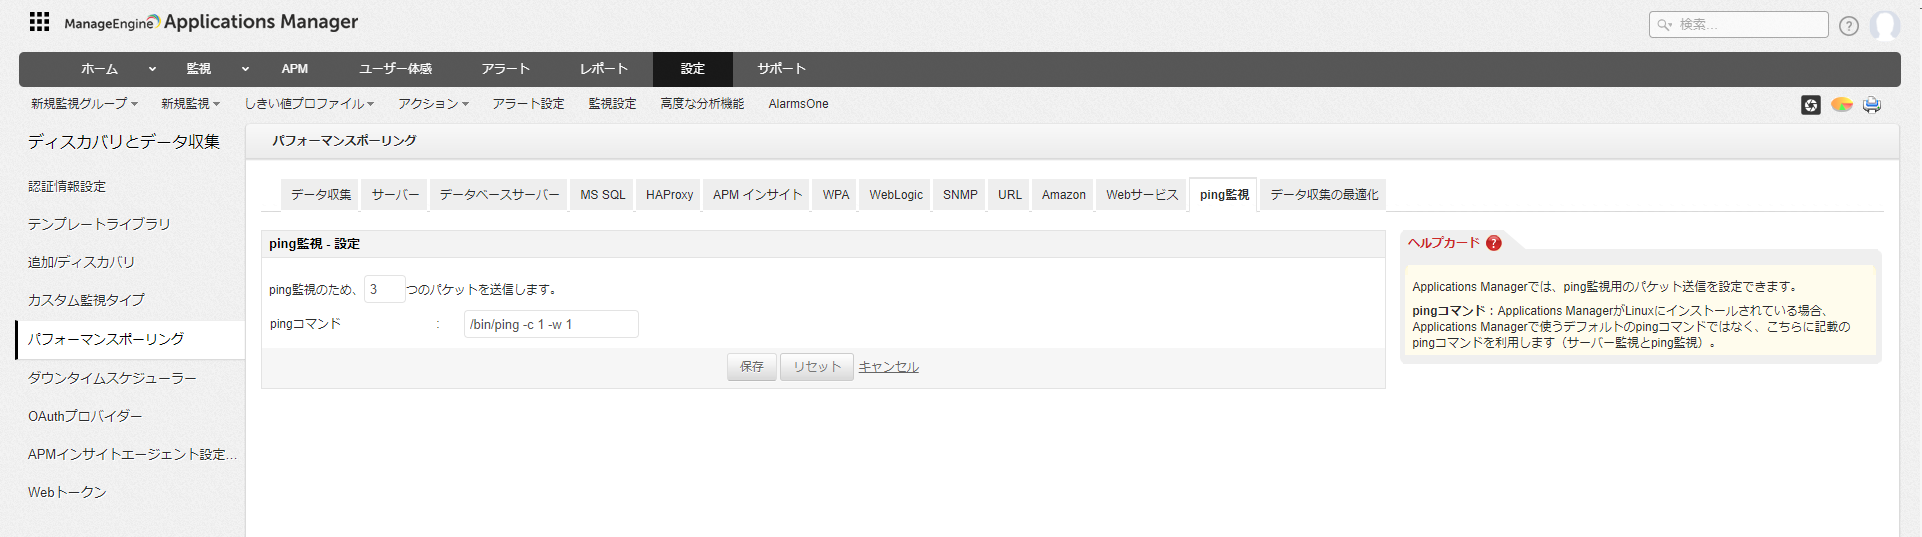Screen dimensions: 1922x537
Task: Open 認証情報設定 in sidebar
Action: [x=67, y=187]
